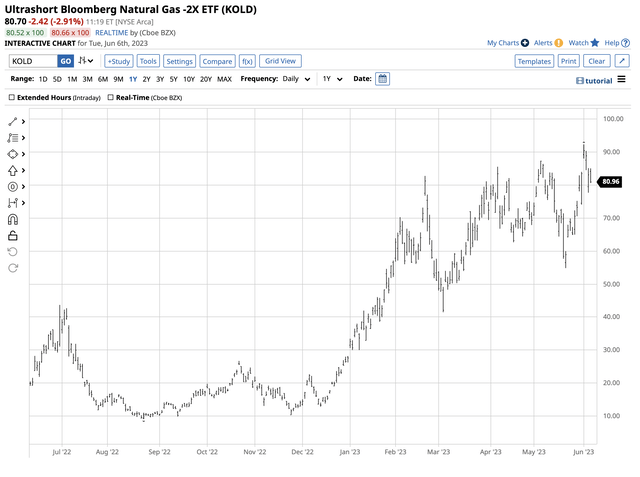Pick the measure/range tool icon
The height and width of the screenshot is (477, 640).
13,203
